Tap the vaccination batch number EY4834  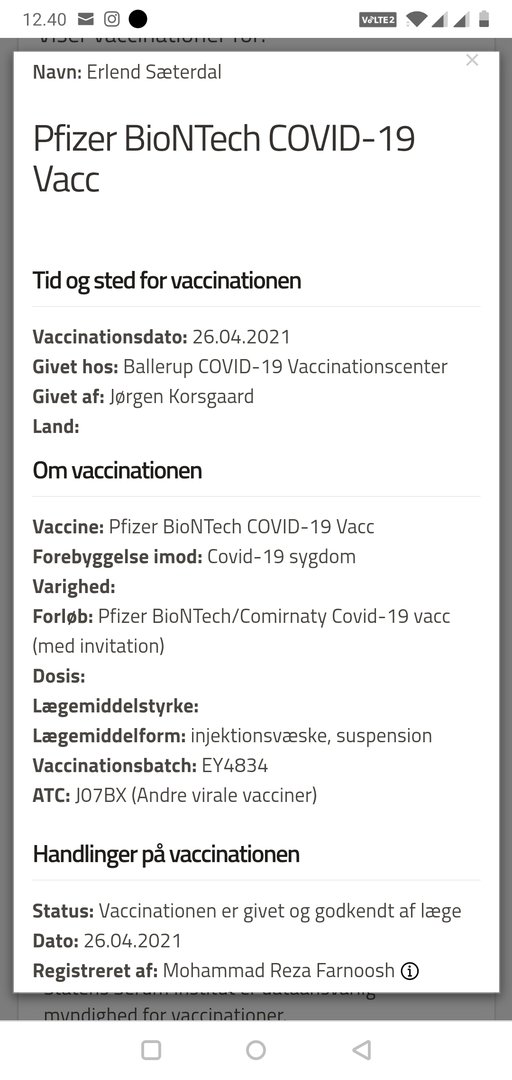[235, 766]
